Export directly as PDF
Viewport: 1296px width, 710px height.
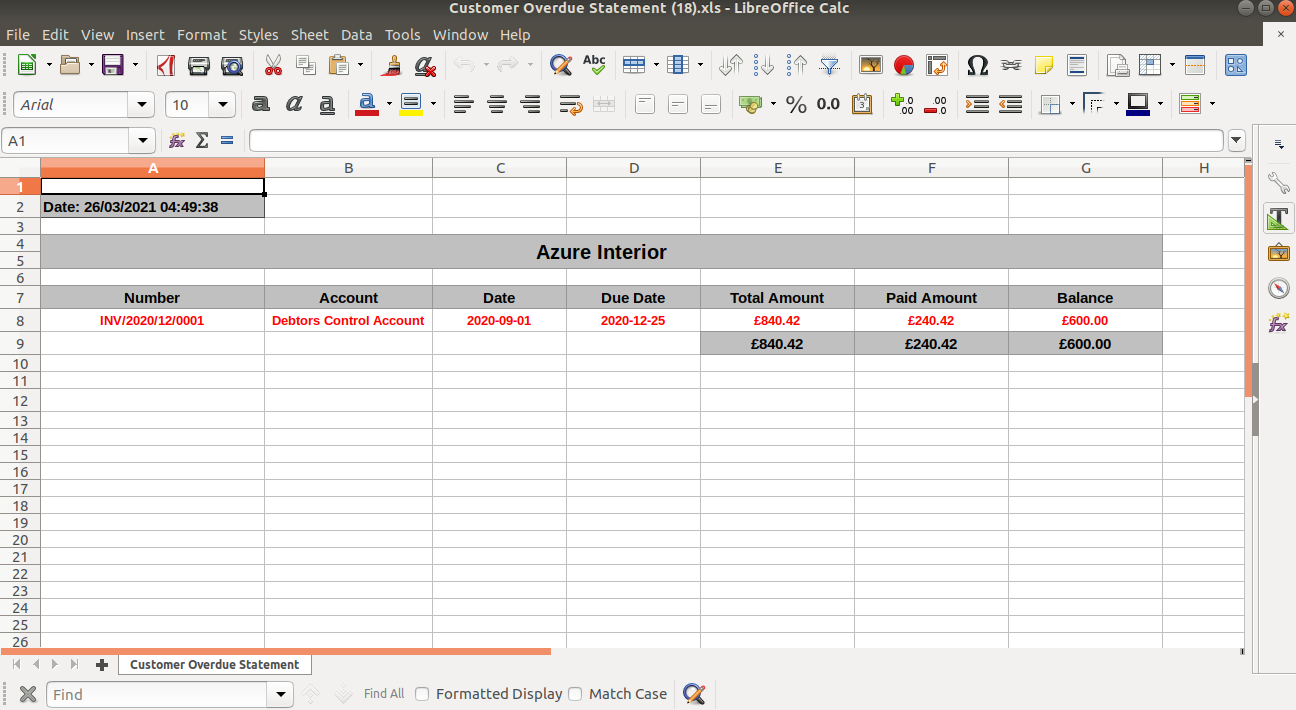coord(165,66)
